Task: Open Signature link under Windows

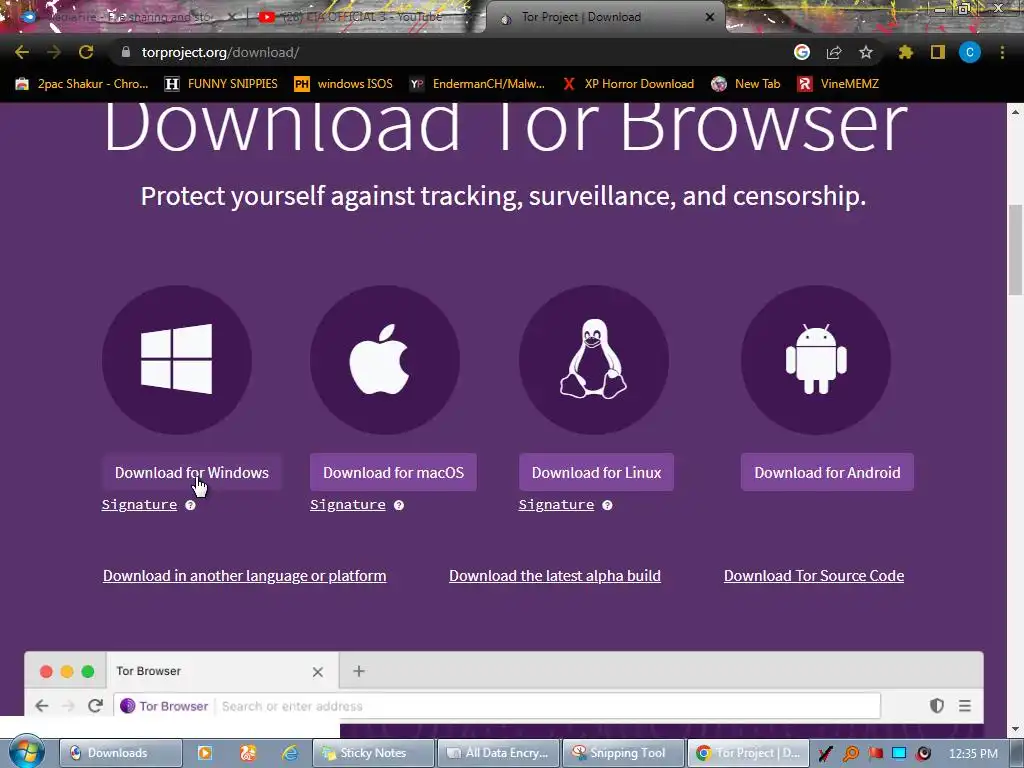Action: point(139,505)
